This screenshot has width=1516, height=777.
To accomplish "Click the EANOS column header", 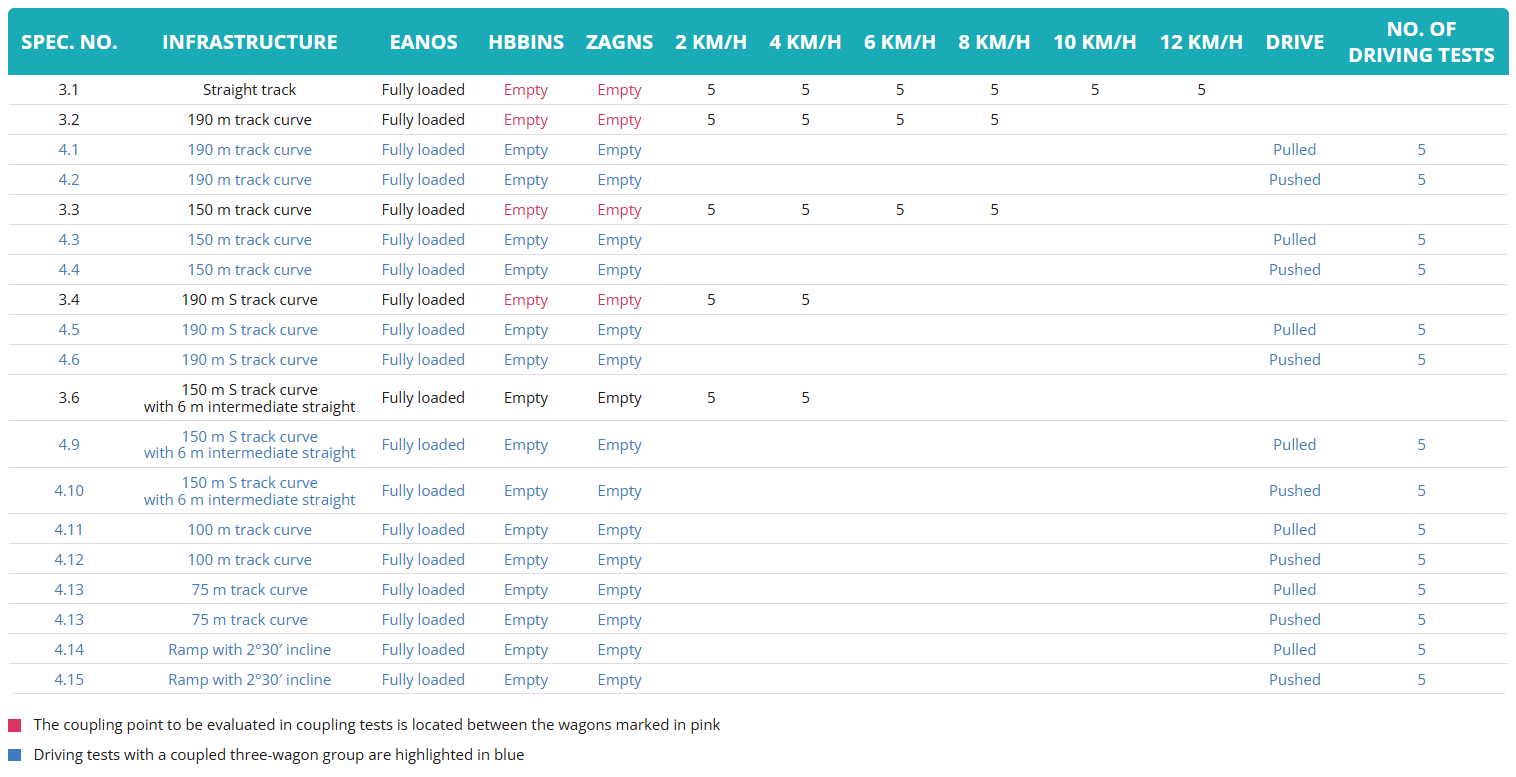I will (423, 42).
